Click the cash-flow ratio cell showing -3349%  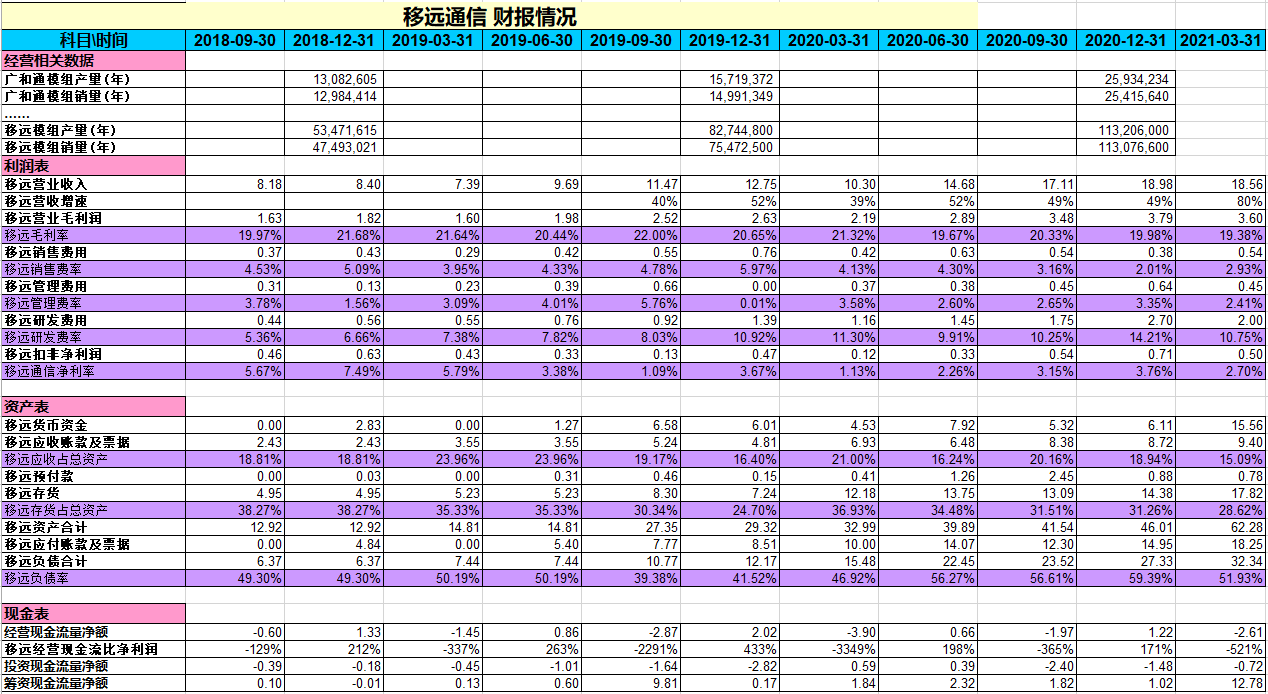829,649
